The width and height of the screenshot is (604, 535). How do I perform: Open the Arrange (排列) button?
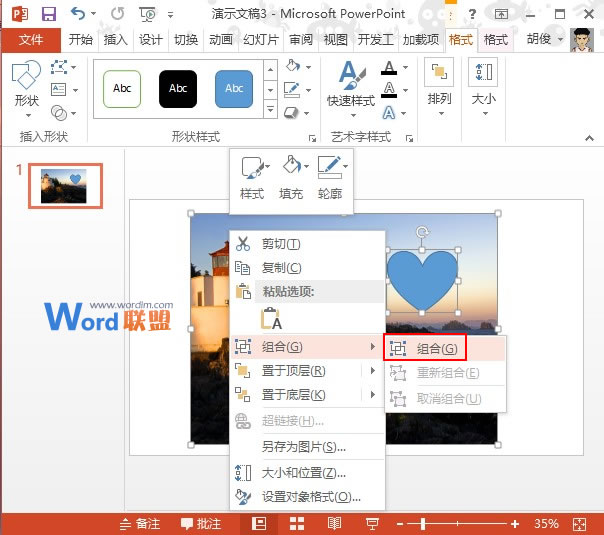tap(439, 87)
